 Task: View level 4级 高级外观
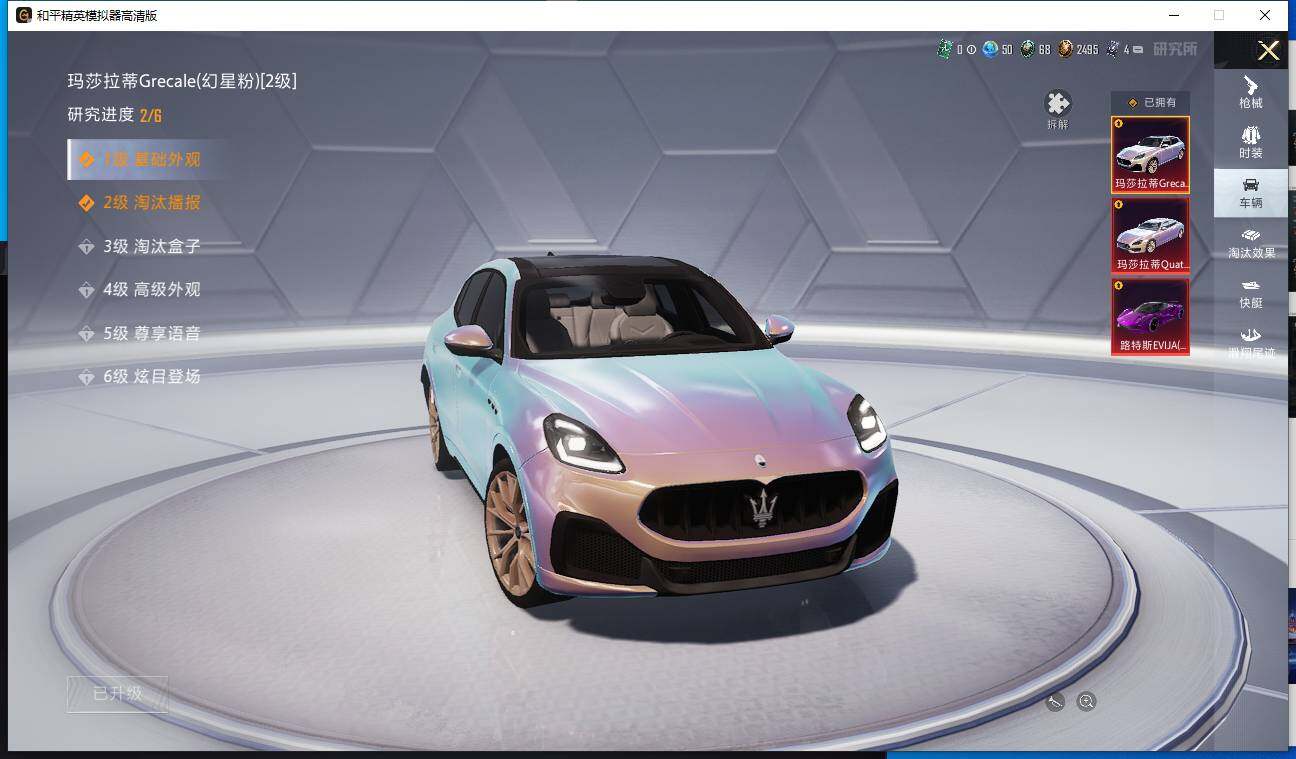pyautogui.click(x=140, y=290)
